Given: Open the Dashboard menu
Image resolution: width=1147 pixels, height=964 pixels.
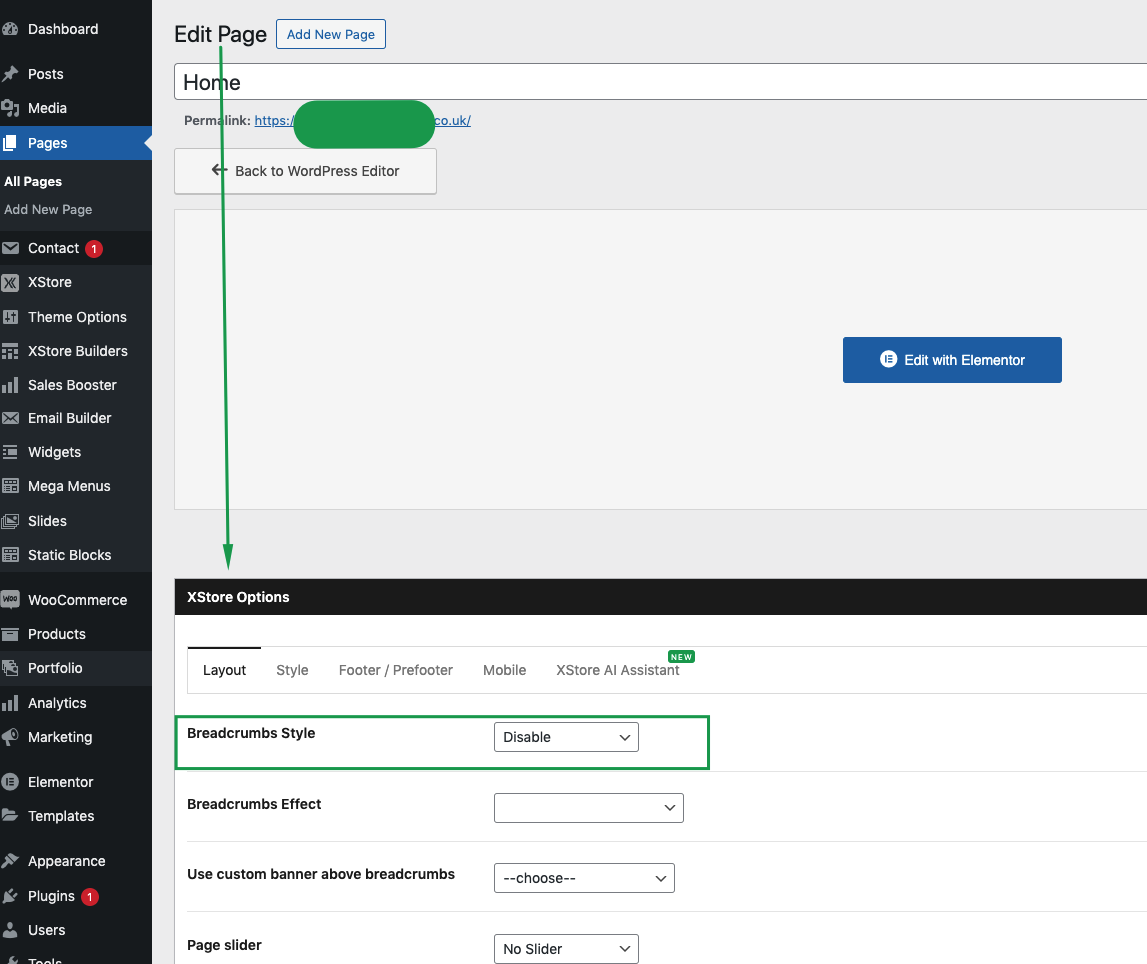Looking at the screenshot, I should coord(63,29).
